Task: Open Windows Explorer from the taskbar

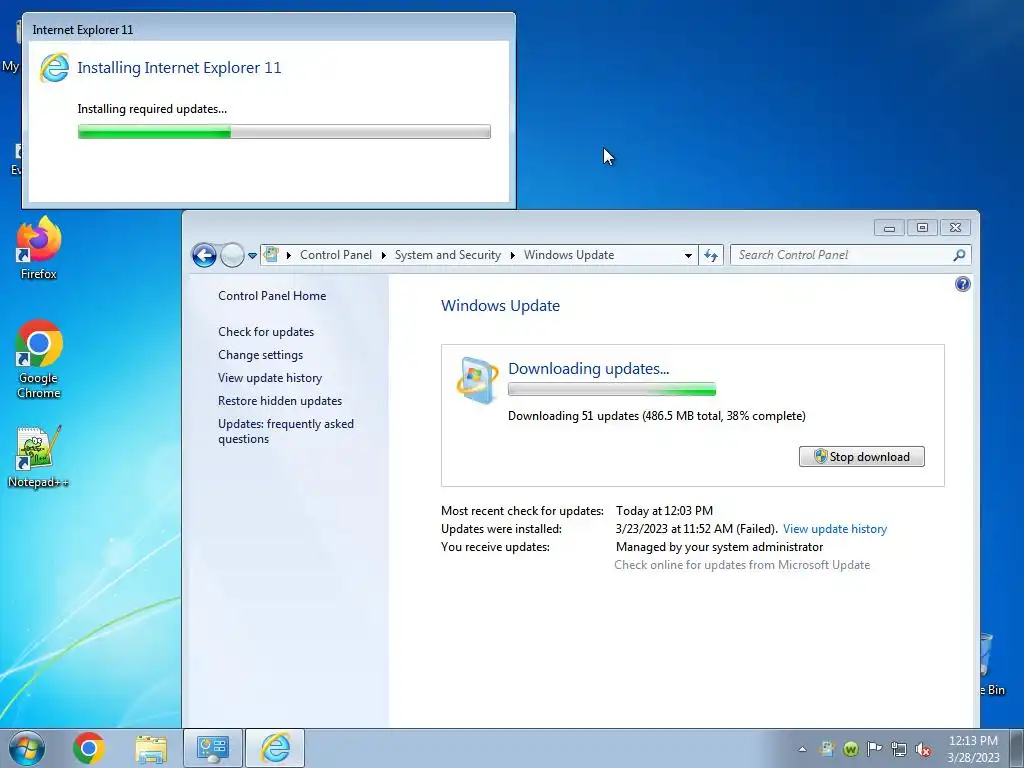Action: pos(151,748)
